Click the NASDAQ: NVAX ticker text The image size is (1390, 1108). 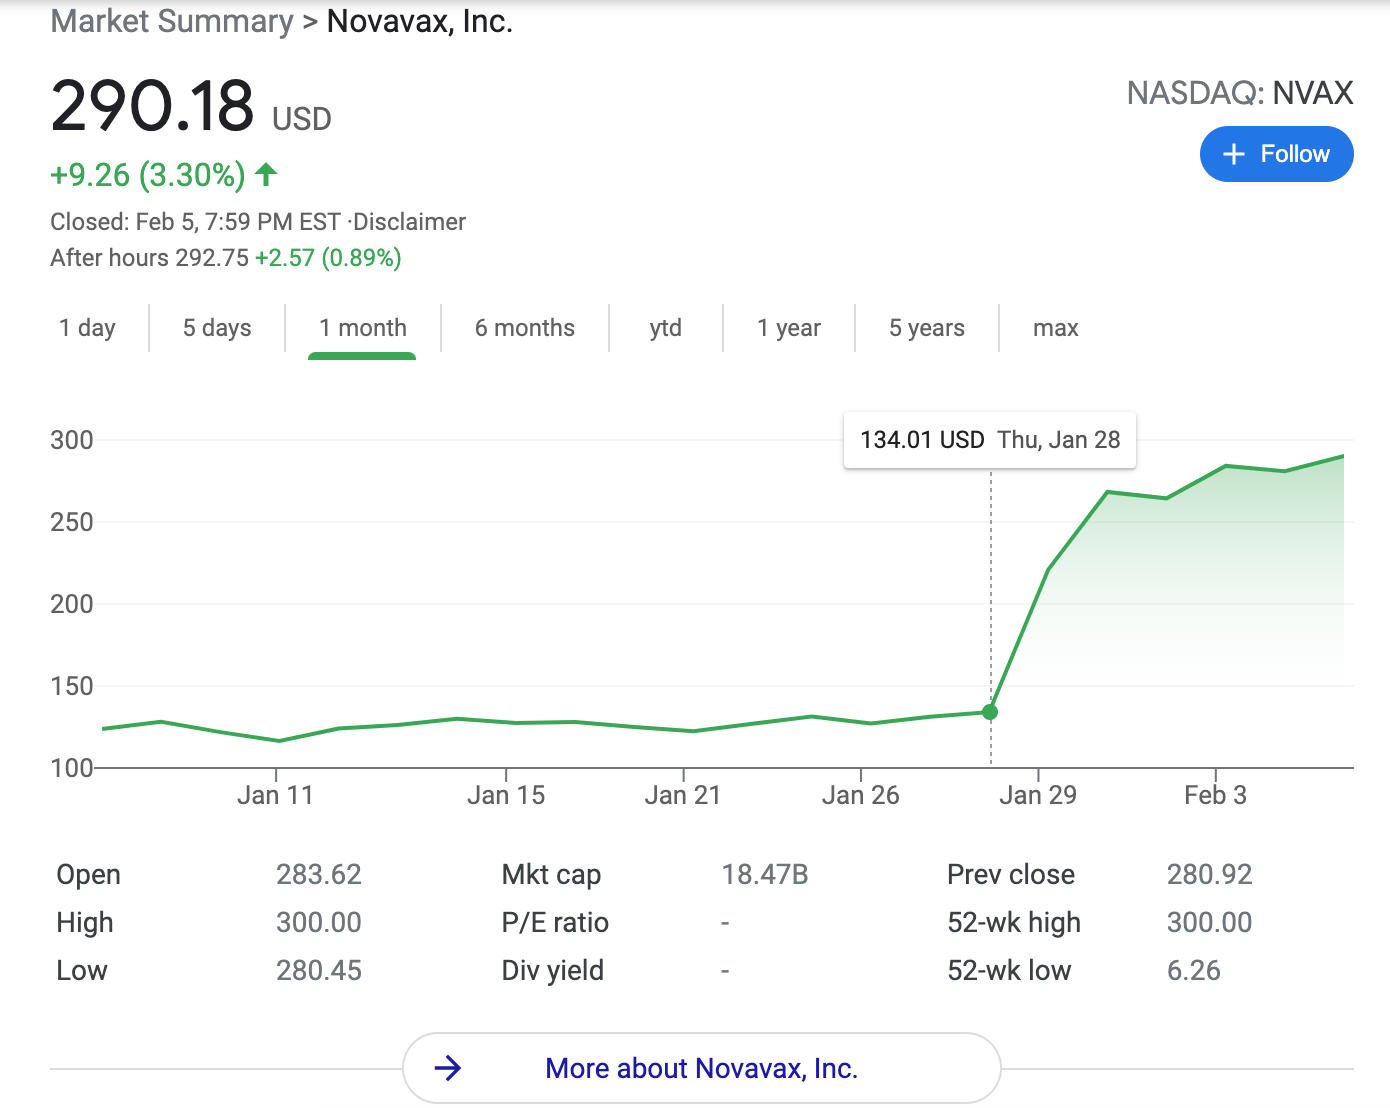pos(1240,93)
